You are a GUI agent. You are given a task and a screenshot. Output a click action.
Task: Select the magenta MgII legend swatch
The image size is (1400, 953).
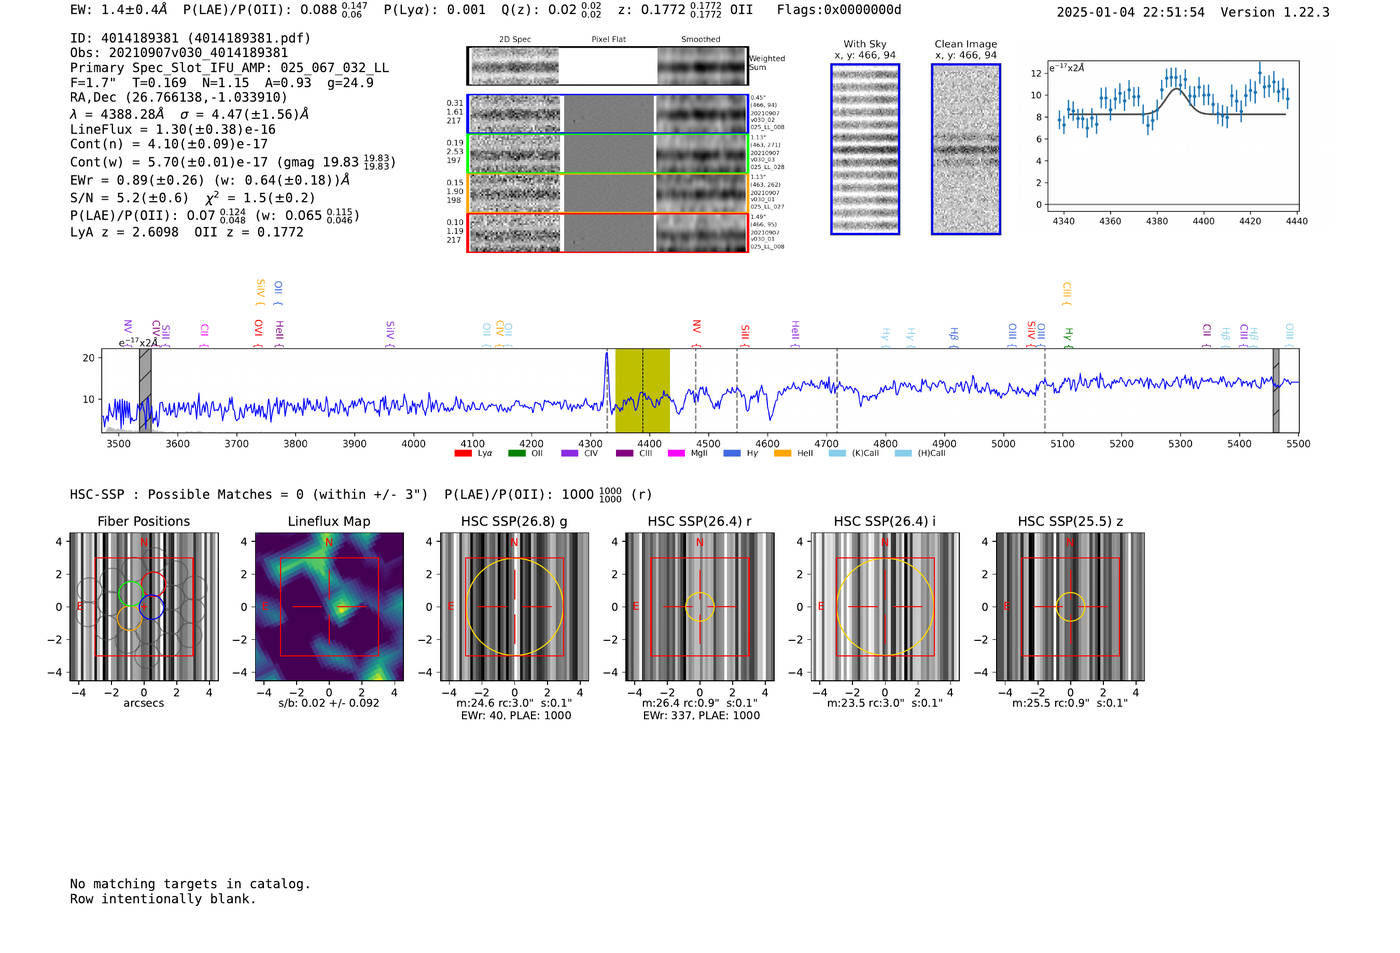[x=677, y=453]
